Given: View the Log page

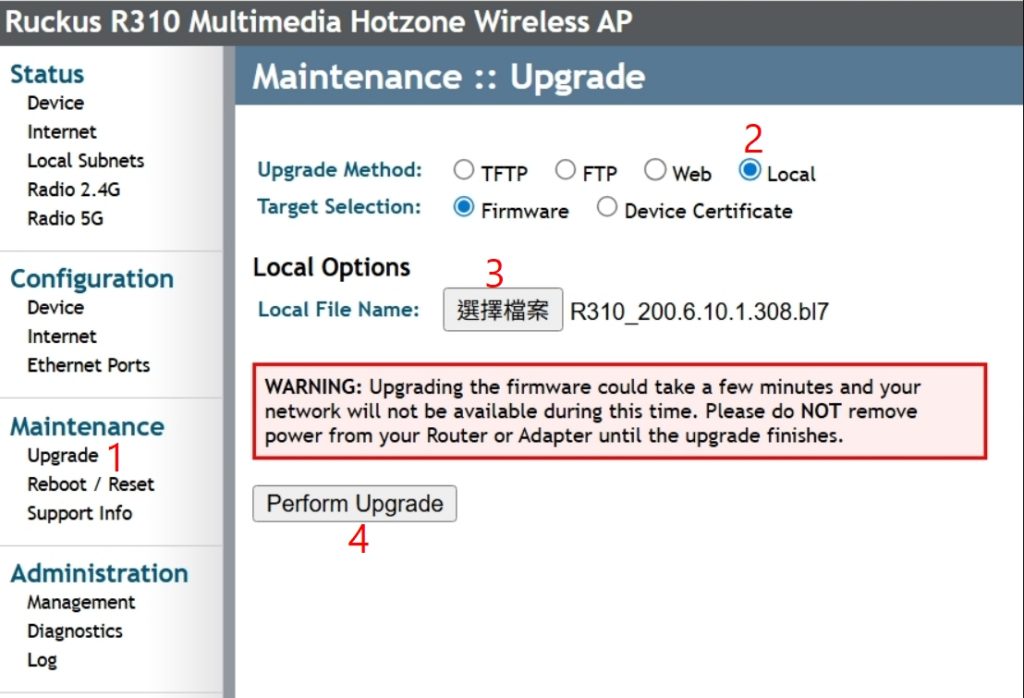Looking at the screenshot, I should pos(42,661).
